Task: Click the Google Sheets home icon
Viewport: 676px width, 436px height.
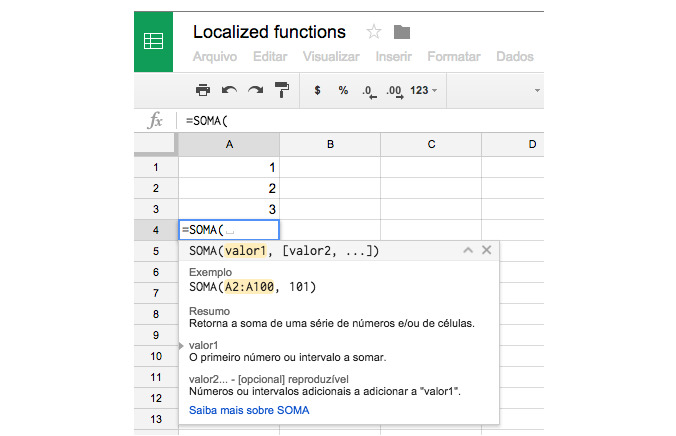Action: (x=155, y=43)
